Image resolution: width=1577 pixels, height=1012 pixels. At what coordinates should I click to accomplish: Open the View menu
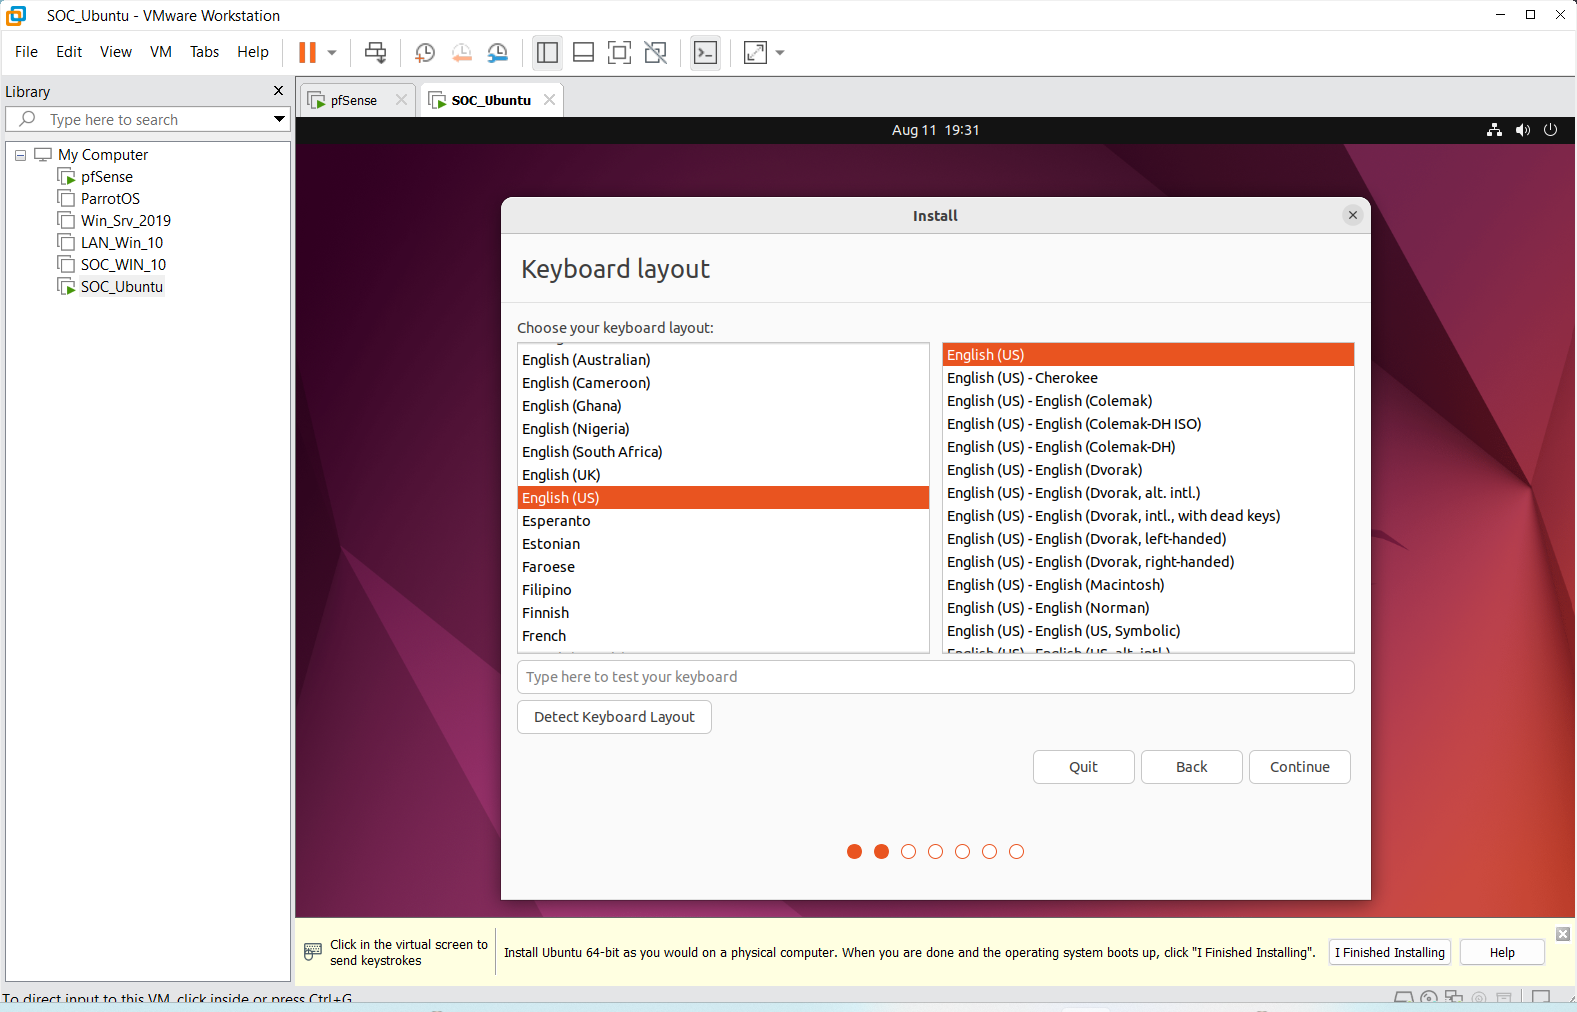(116, 52)
